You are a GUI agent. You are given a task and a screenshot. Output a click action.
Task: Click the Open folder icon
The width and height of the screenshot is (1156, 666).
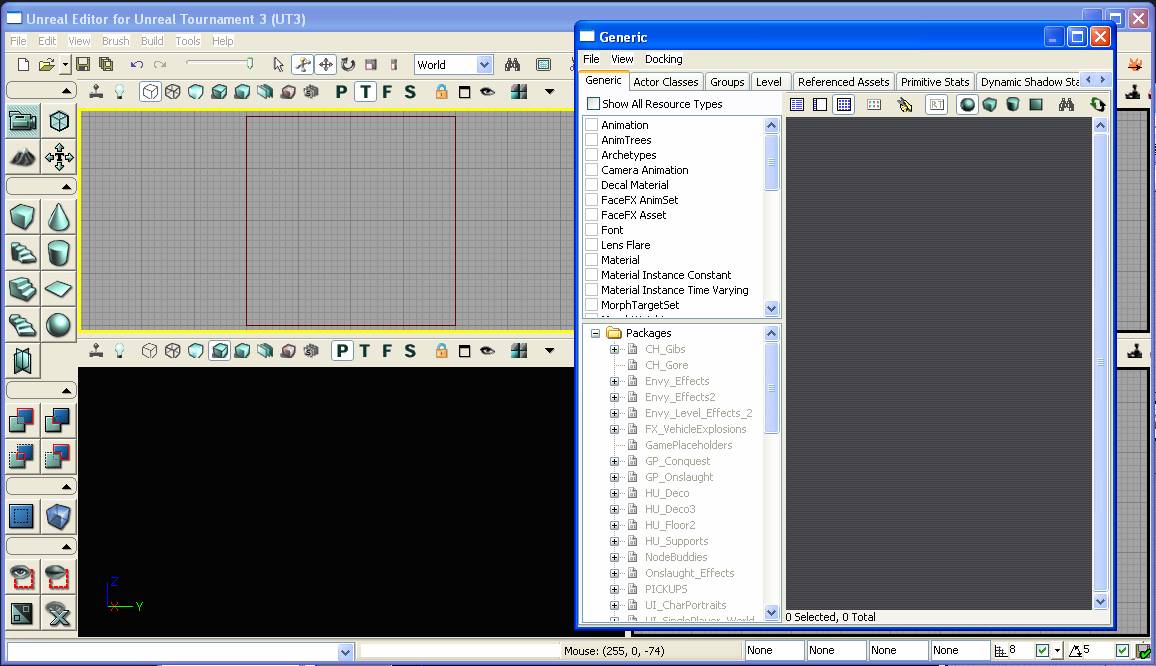[46, 64]
